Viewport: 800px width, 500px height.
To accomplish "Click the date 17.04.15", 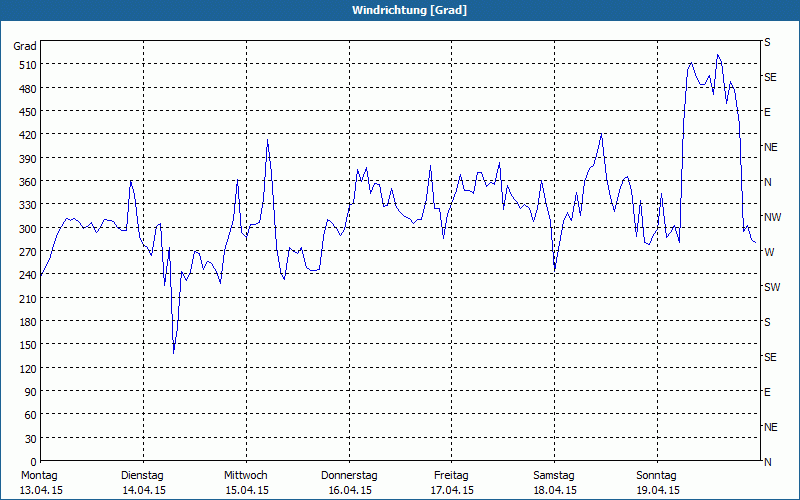I will [452, 490].
